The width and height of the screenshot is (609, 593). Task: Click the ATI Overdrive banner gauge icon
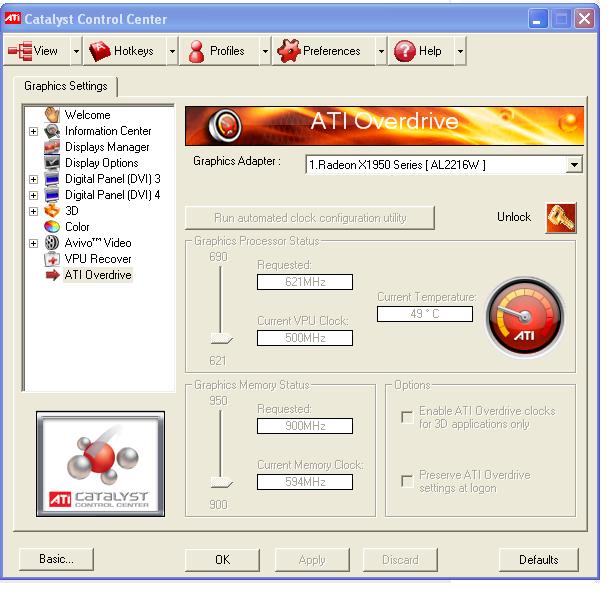pos(225,125)
